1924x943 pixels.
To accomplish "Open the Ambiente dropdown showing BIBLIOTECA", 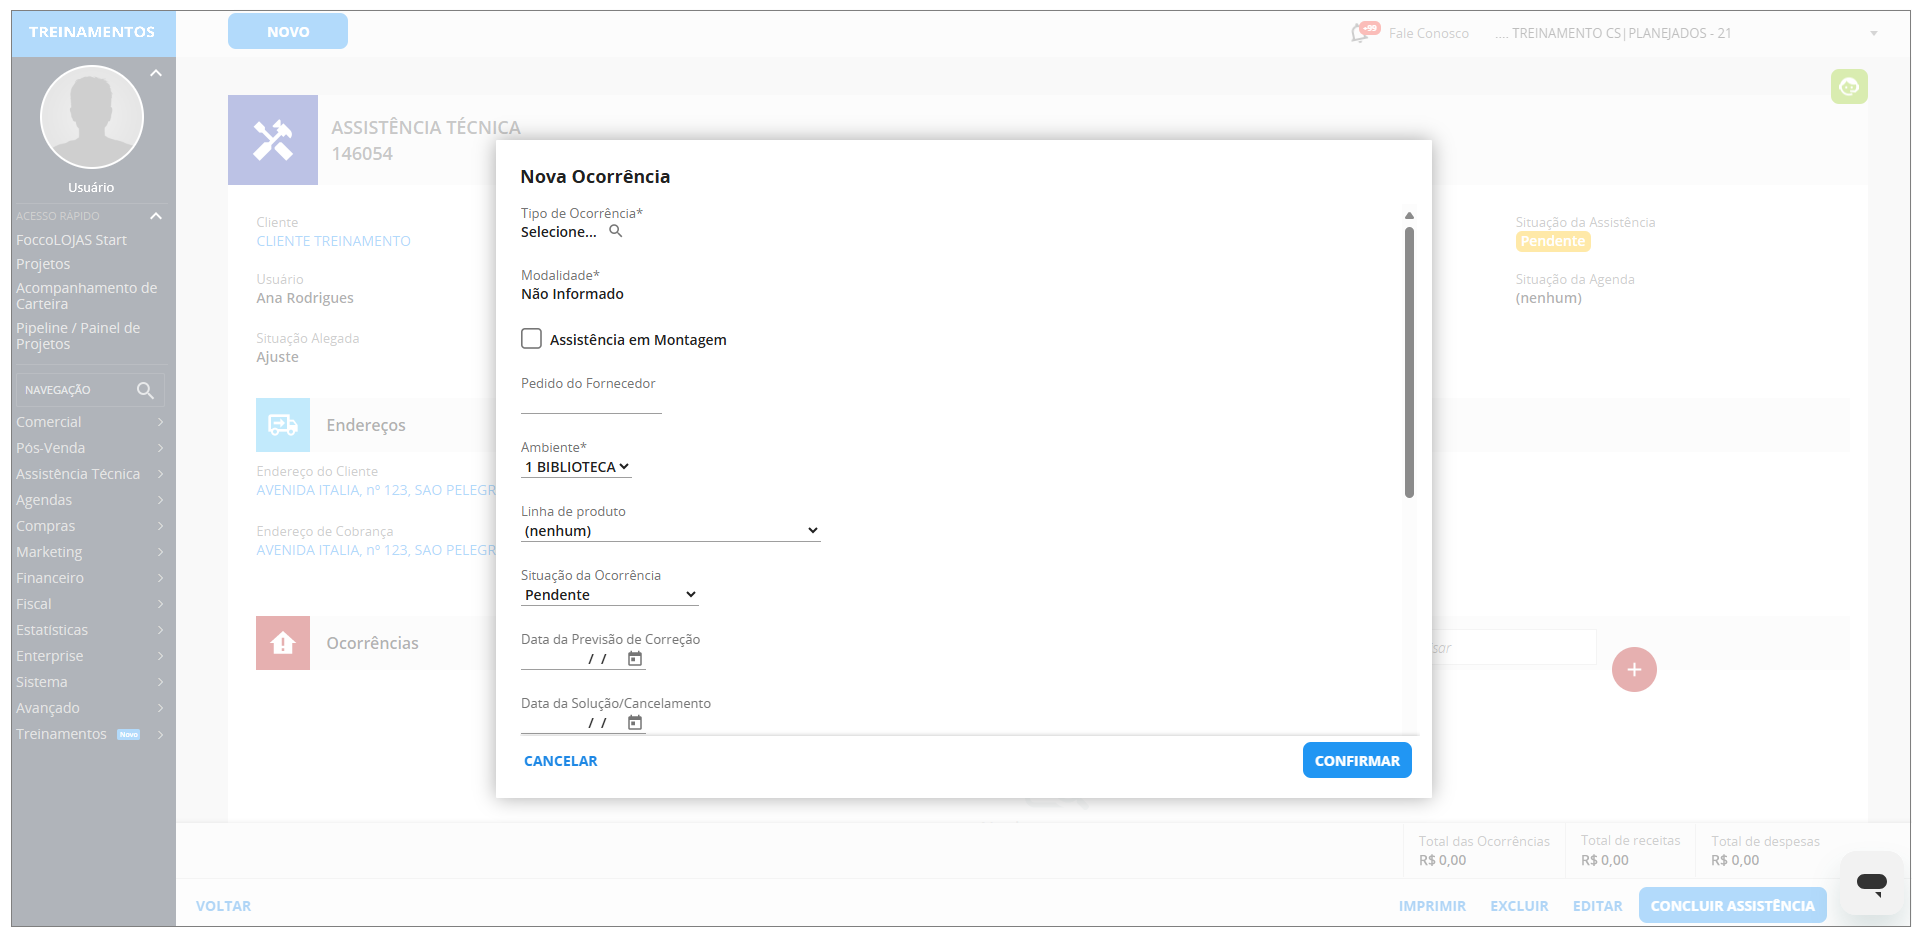I will click(577, 467).
